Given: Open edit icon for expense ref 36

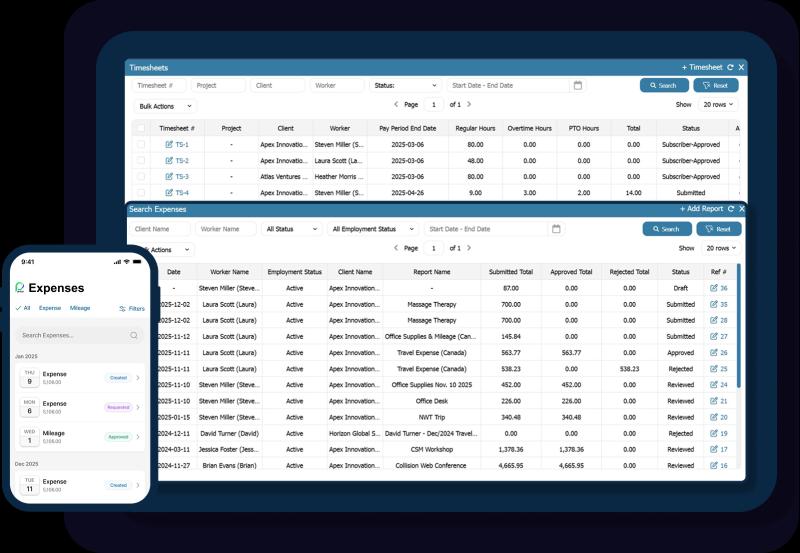Looking at the screenshot, I should pyautogui.click(x=714, y=288).
